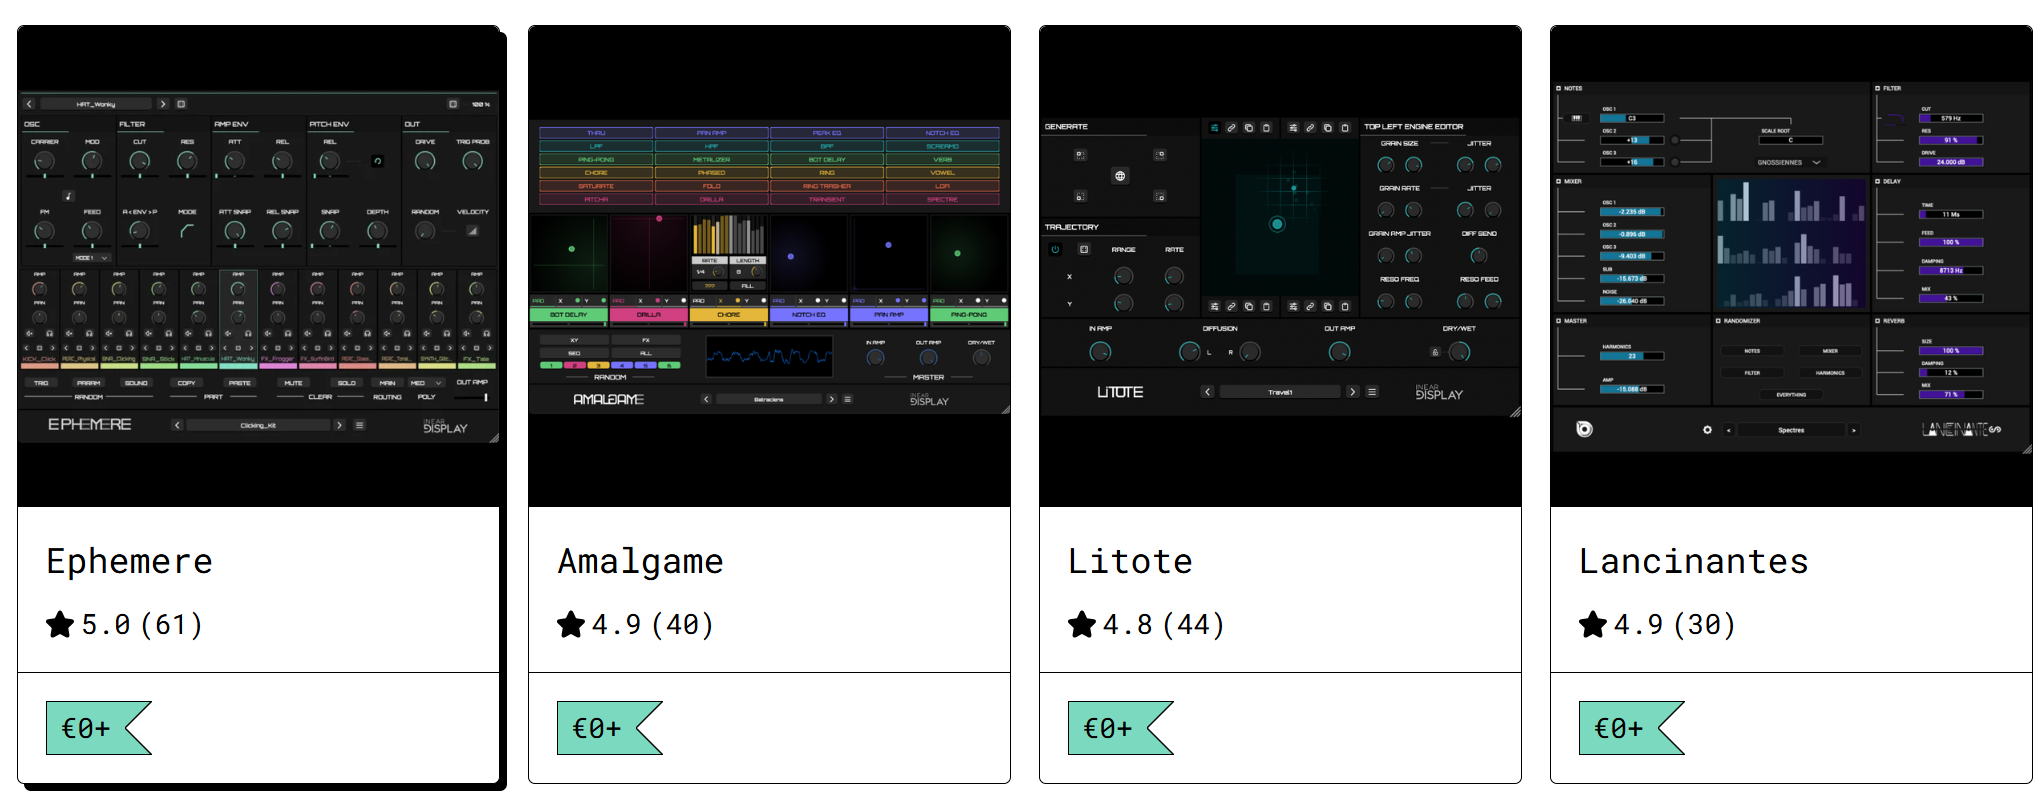Go to next preset arrow in Litote
The height and width of the screenshot is (795, 2040).
click(x=1352, y=392)
